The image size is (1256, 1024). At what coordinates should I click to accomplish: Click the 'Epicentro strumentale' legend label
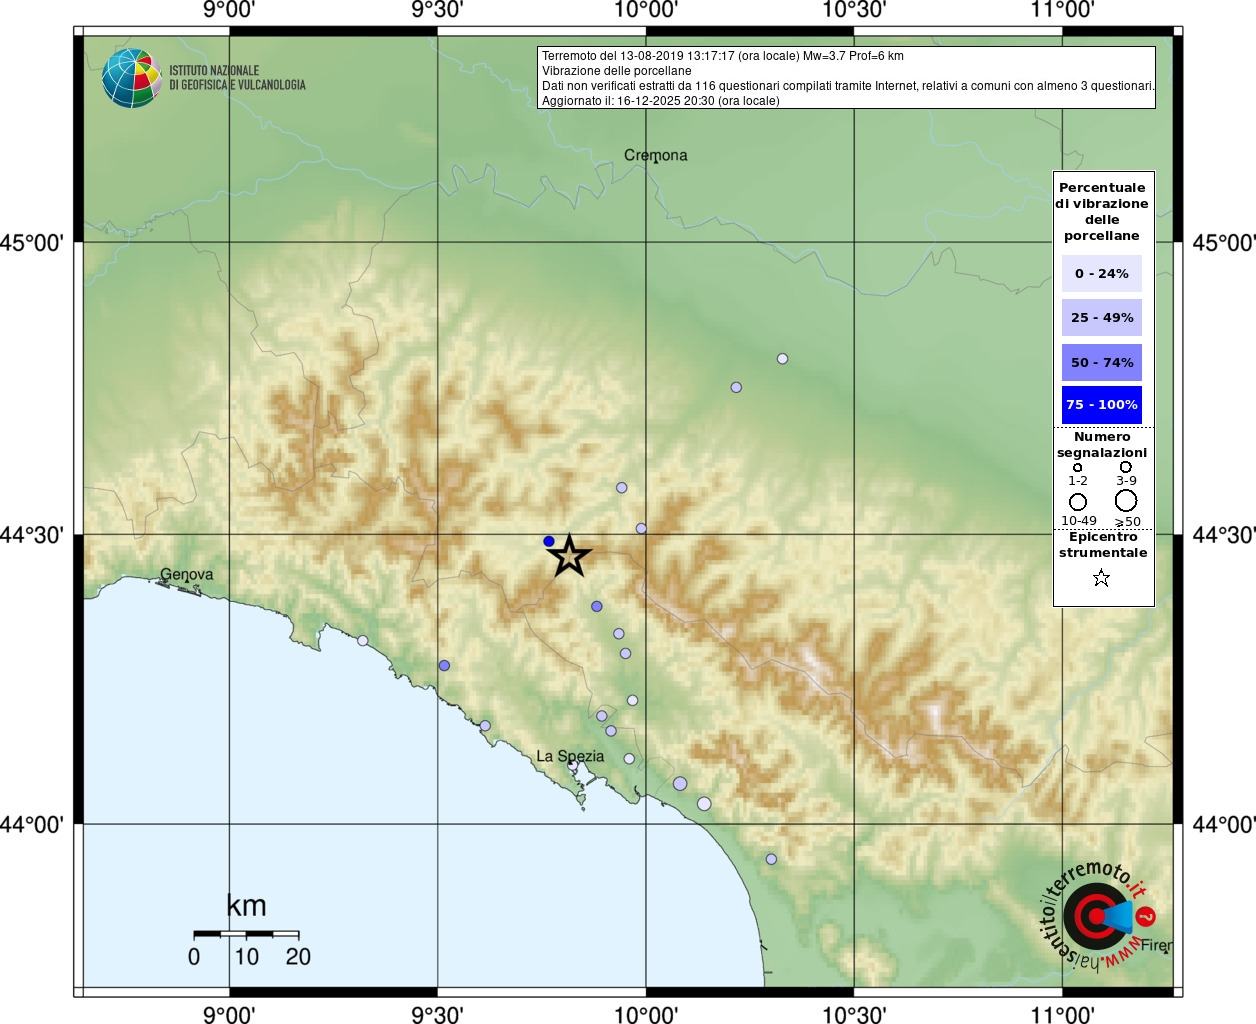click(x=1103, y=545)
